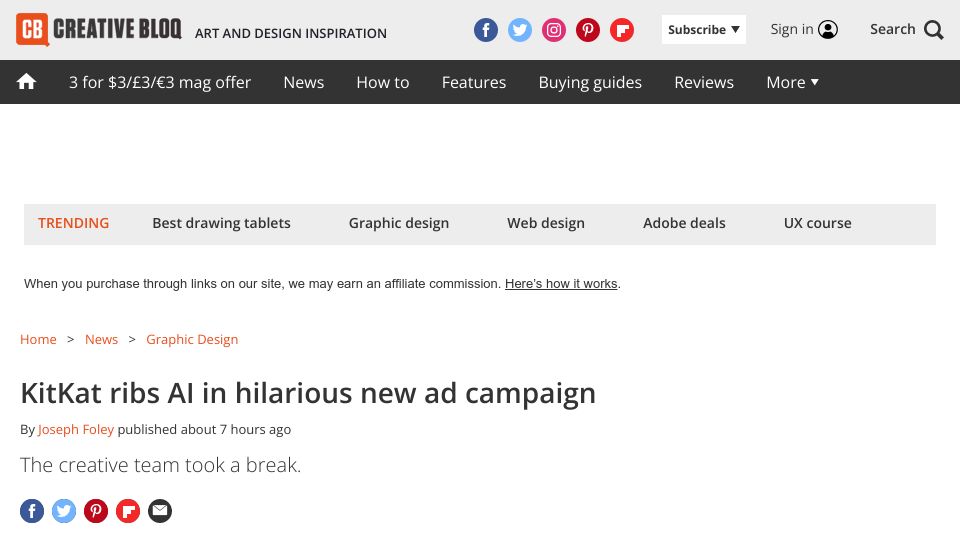Open Pinterest page from header icons
The image size is (960, 540).
(588, 30)
